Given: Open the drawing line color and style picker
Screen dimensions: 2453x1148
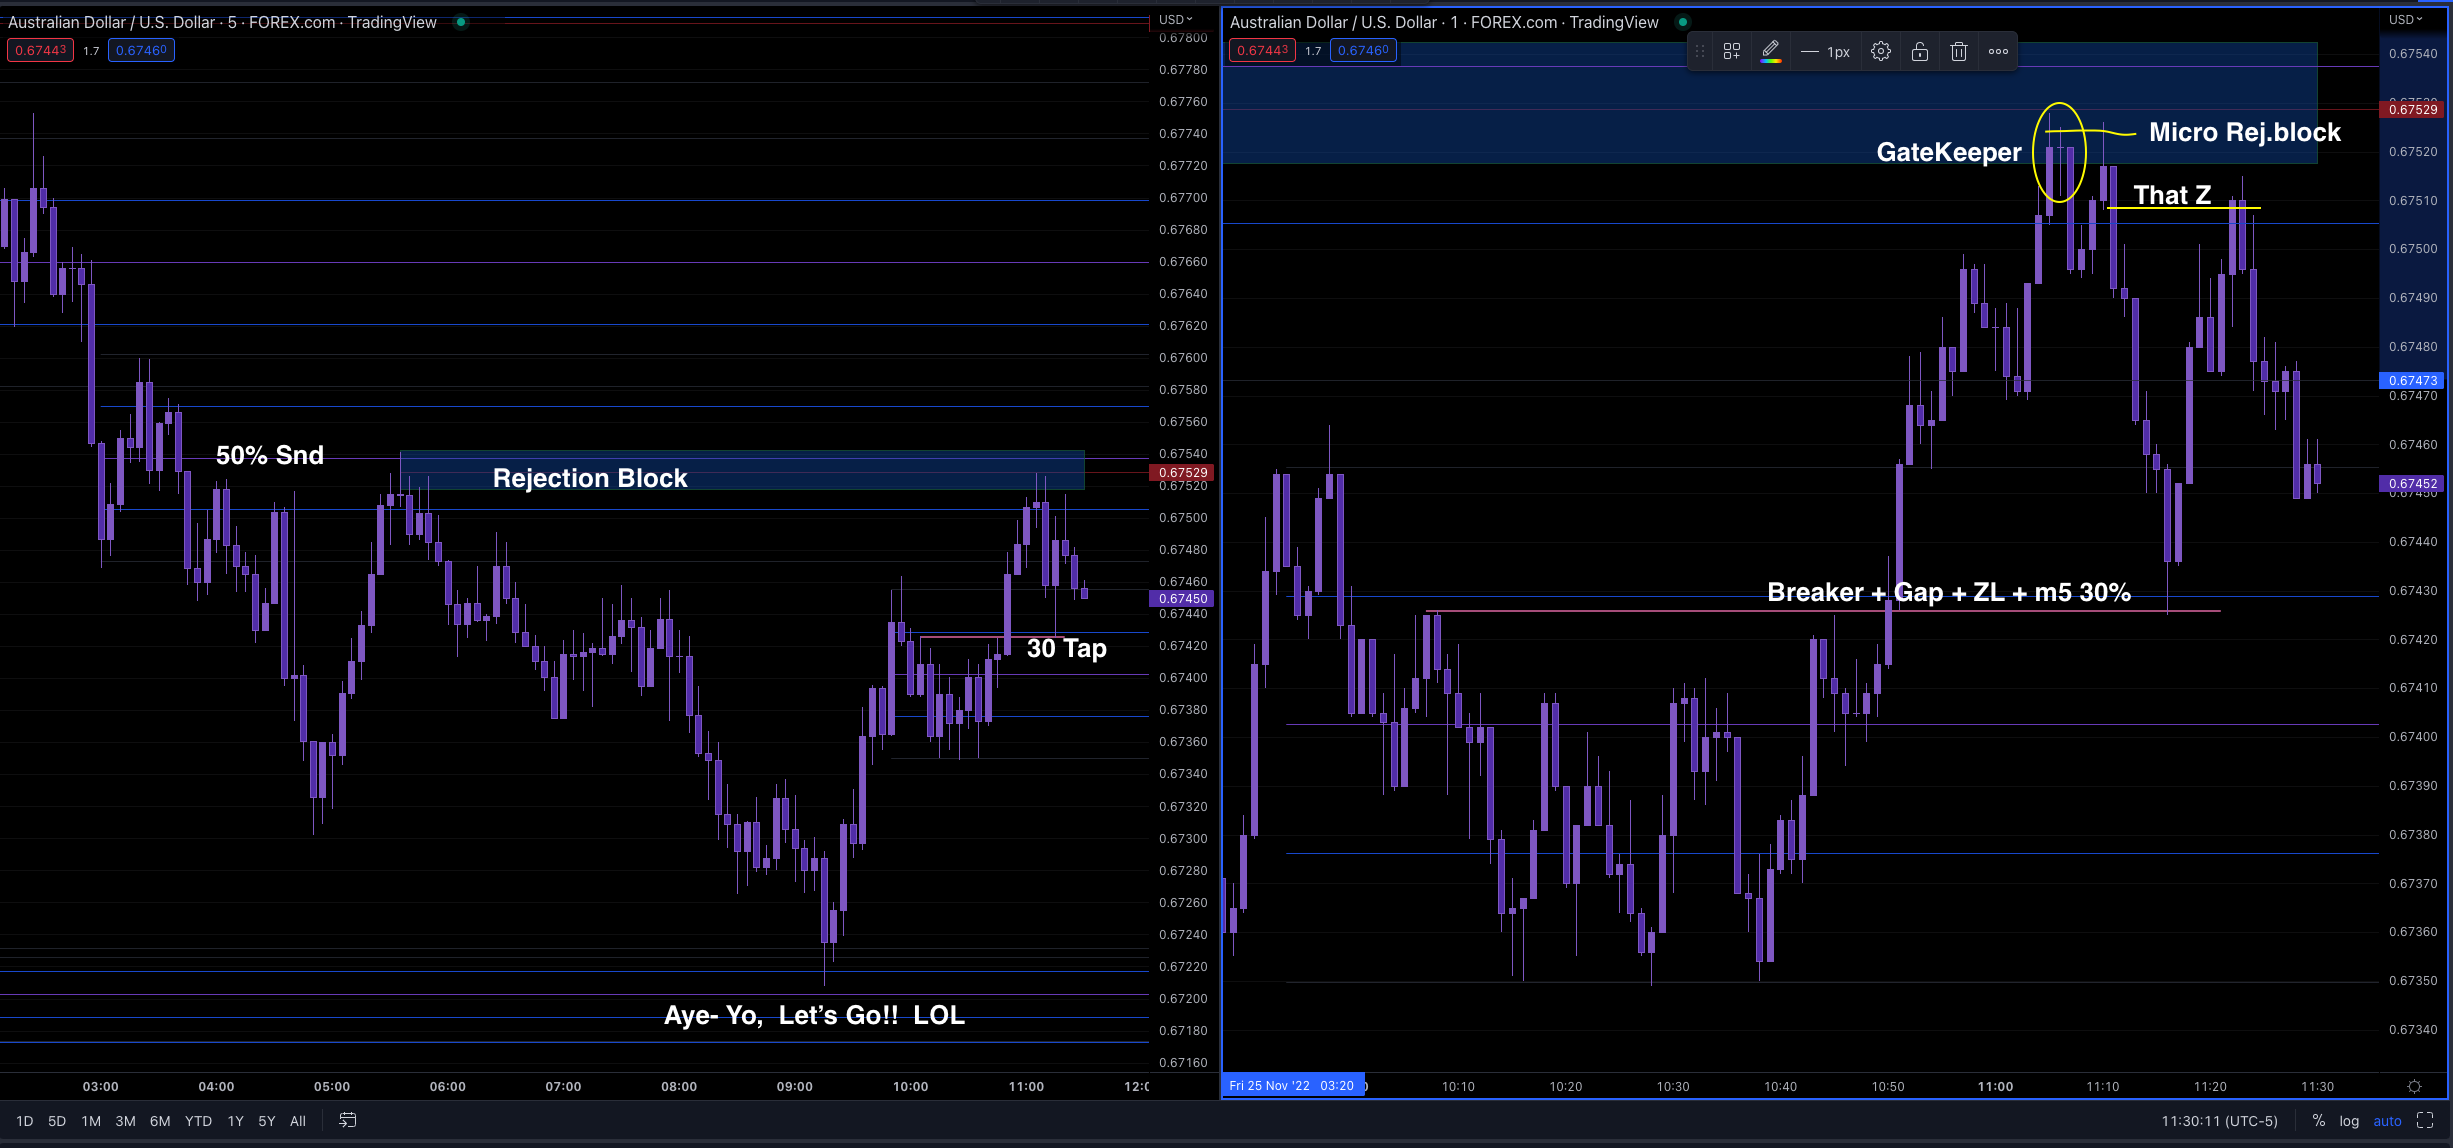Looking at the screenshot, I should (1772, 50).
